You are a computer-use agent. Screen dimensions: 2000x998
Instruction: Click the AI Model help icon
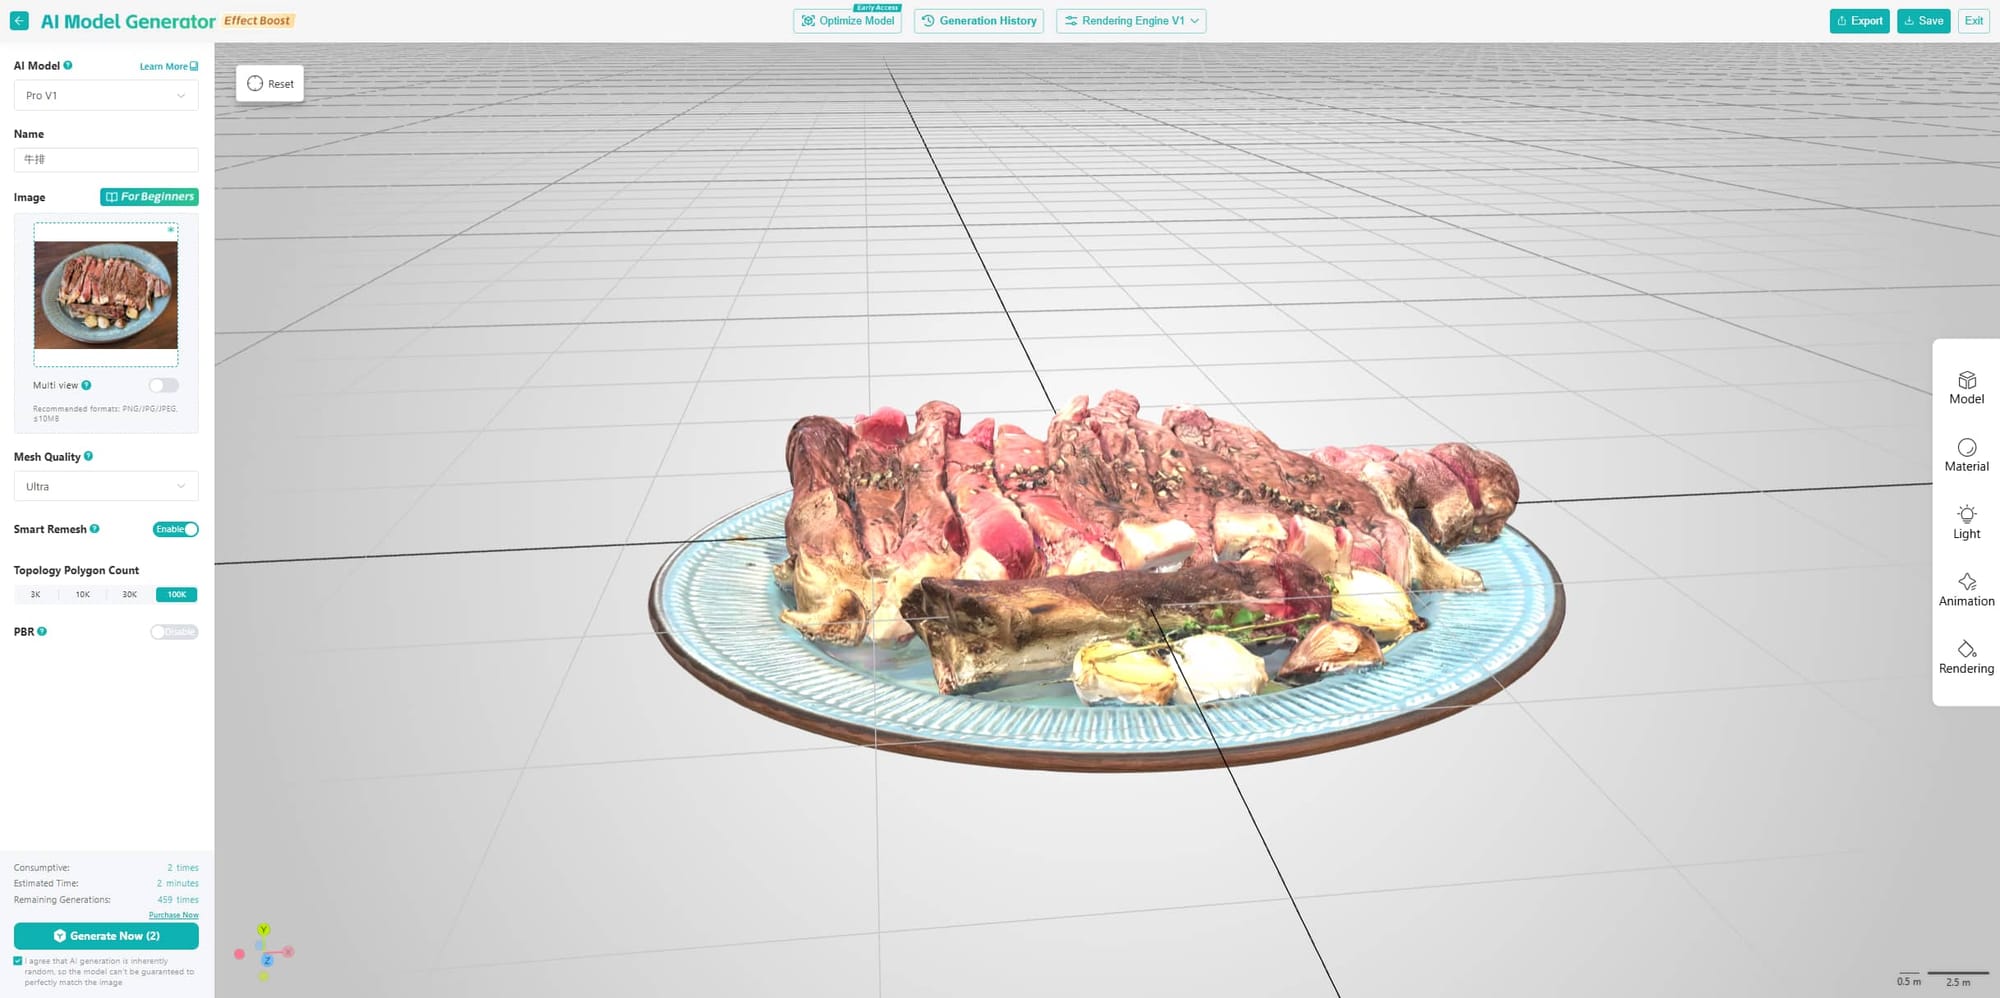click(68, 65)
